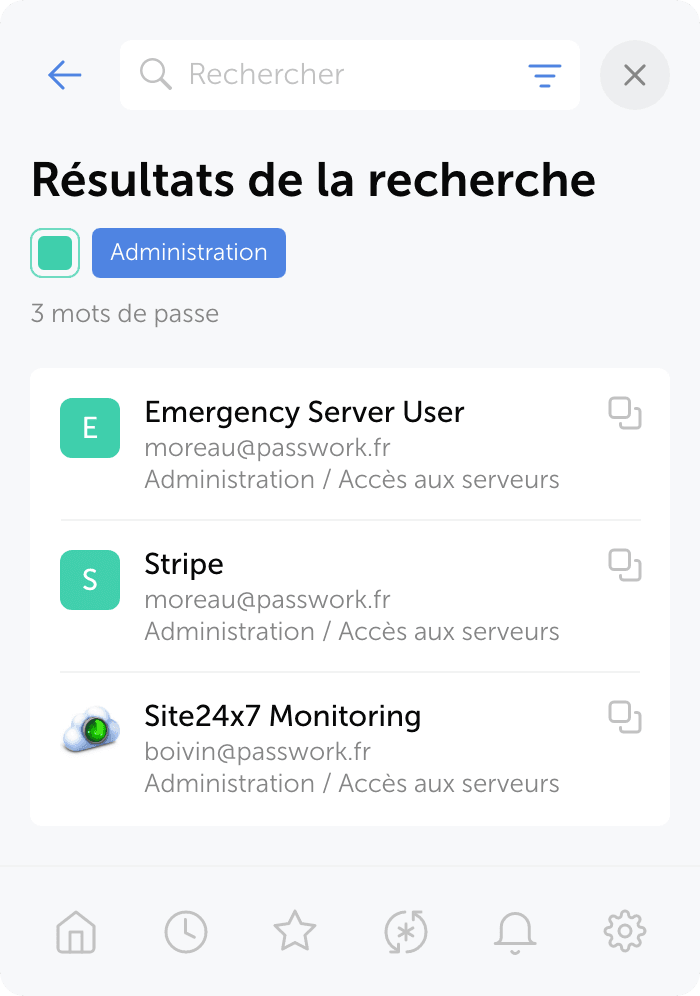This screenshot has width=700, height=996.
Task: Open the password generator tab
Action: (x=406, y=932)
